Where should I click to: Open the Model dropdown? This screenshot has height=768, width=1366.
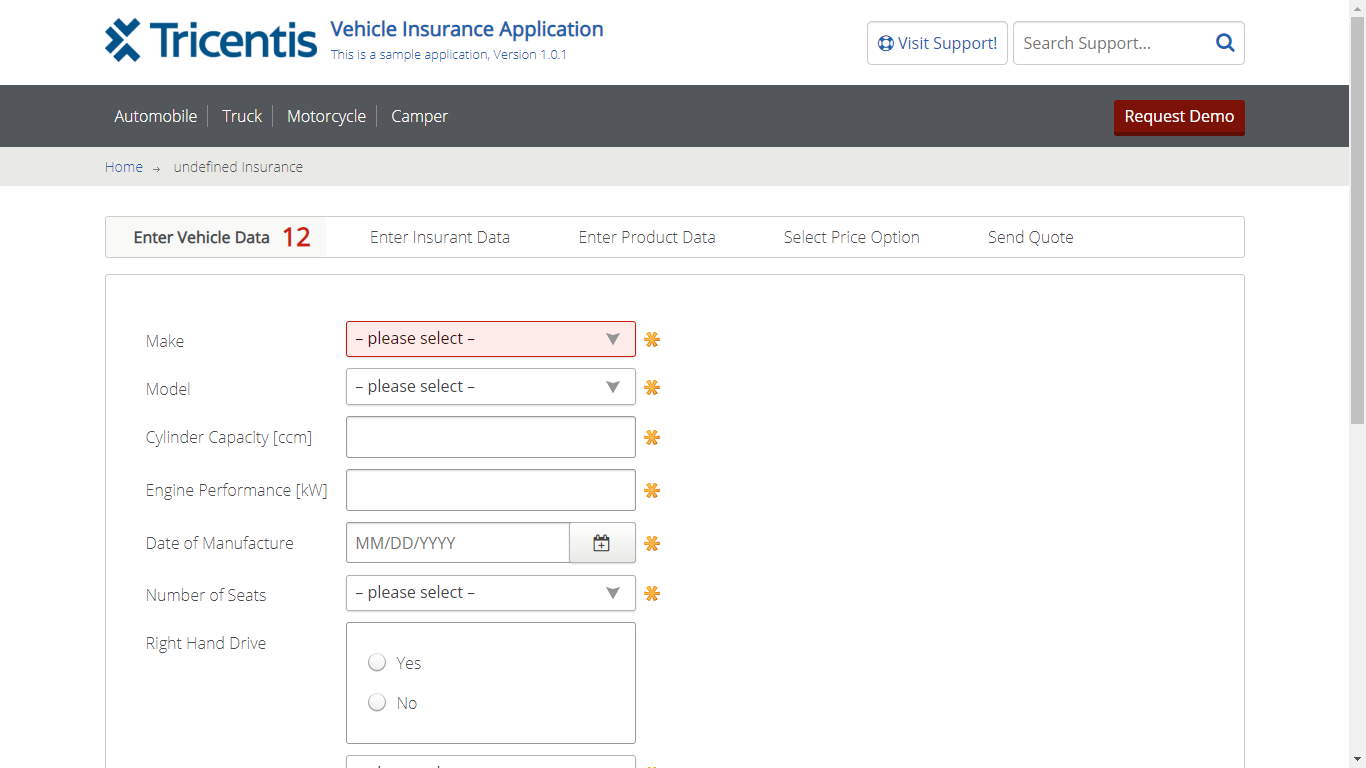click(491, 387)
